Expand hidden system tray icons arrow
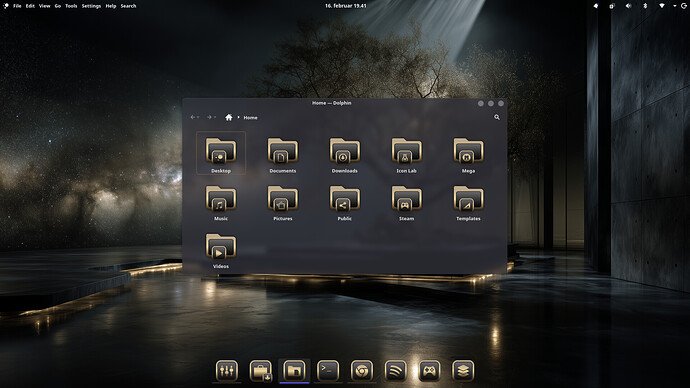Viewport: 690px width, 388px height. [675, 6]
